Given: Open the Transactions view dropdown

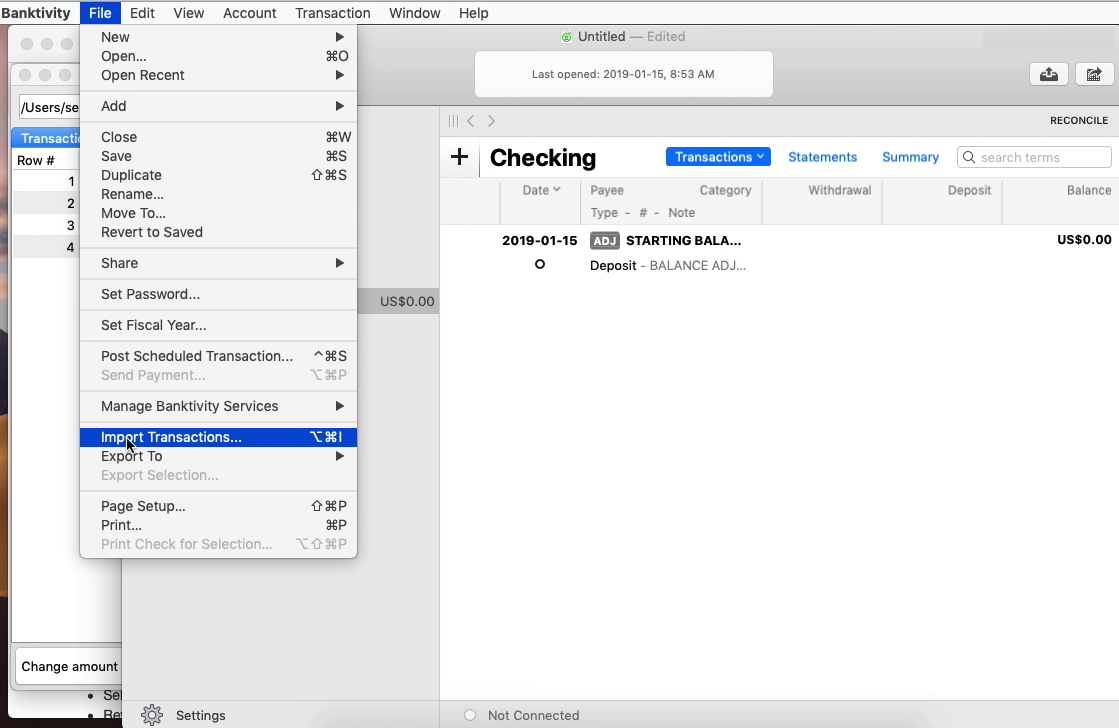Looking at the screenshot, I should click(718, 157).
